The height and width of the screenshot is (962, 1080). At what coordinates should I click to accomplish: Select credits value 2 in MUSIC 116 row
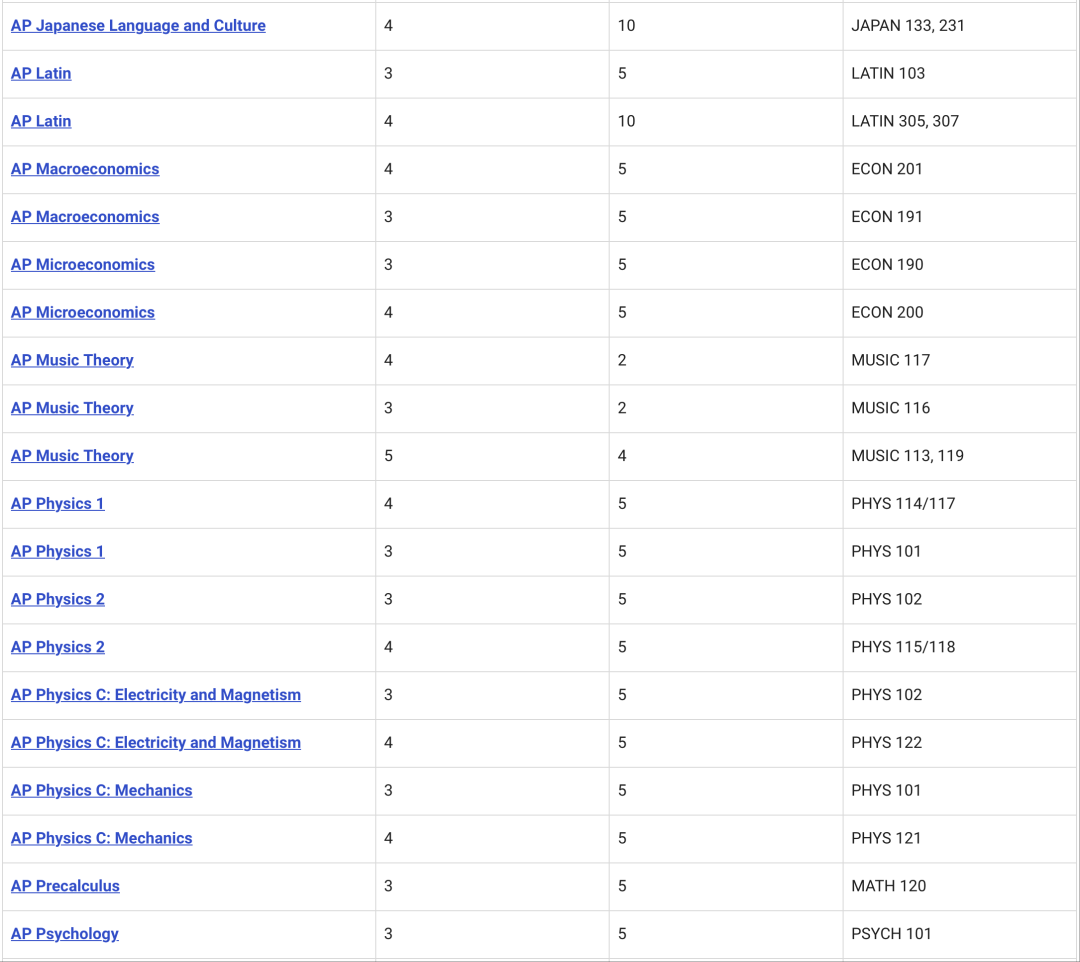tap(622, 408)
